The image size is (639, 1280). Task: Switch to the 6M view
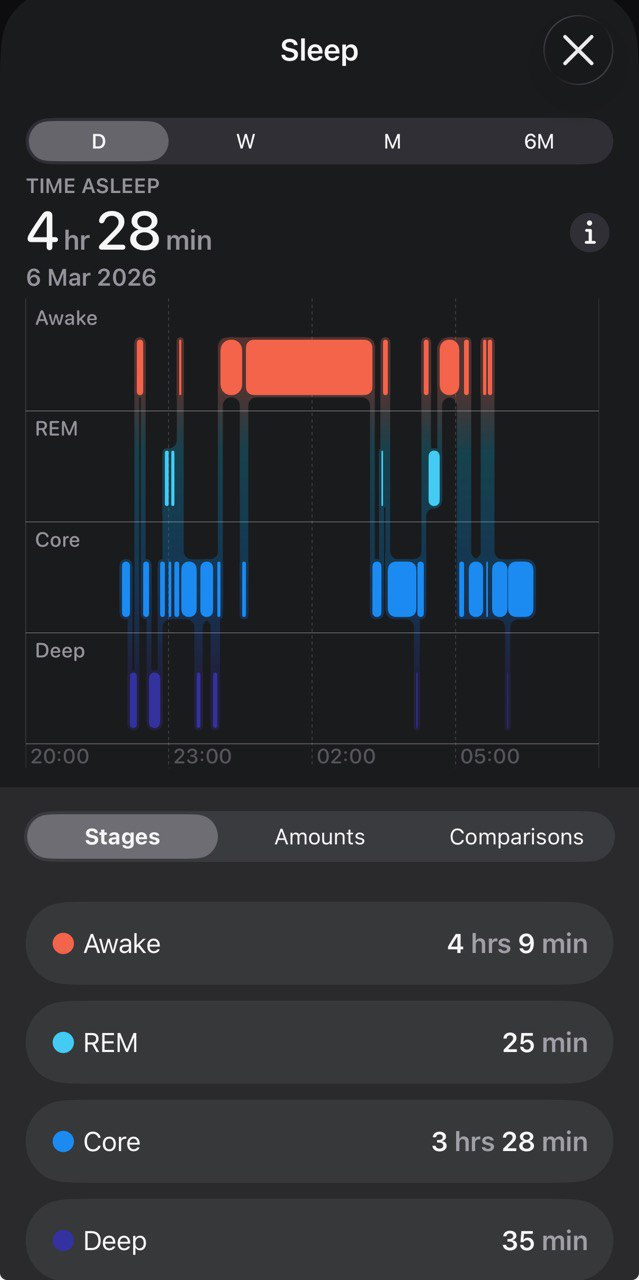[538, 142]
